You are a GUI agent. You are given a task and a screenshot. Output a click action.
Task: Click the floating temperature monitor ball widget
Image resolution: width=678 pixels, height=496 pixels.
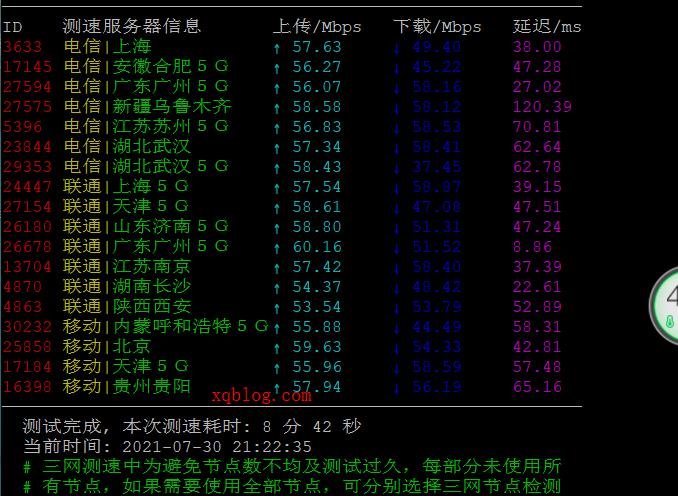click(664, 305)
